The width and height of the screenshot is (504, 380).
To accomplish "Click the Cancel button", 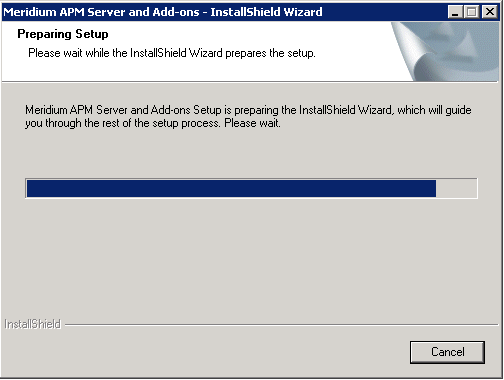I will [447, 352].
